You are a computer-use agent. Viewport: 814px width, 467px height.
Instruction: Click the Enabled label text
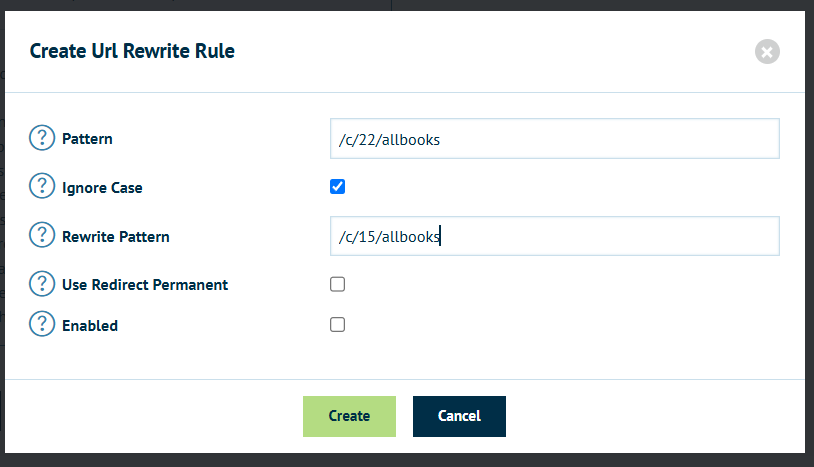(90, 326)
